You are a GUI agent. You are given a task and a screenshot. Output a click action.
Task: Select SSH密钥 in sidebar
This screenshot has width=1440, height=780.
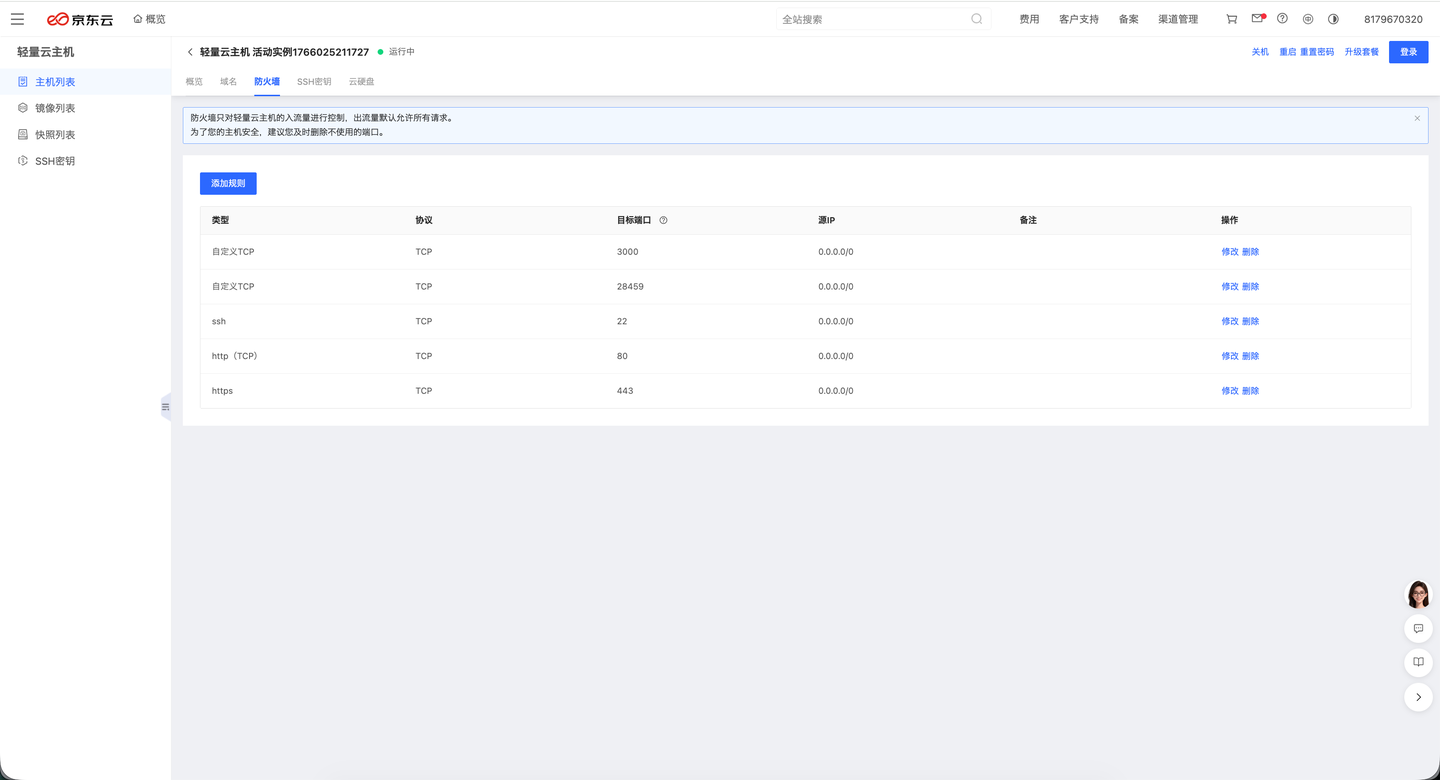(x=85, y=161)
